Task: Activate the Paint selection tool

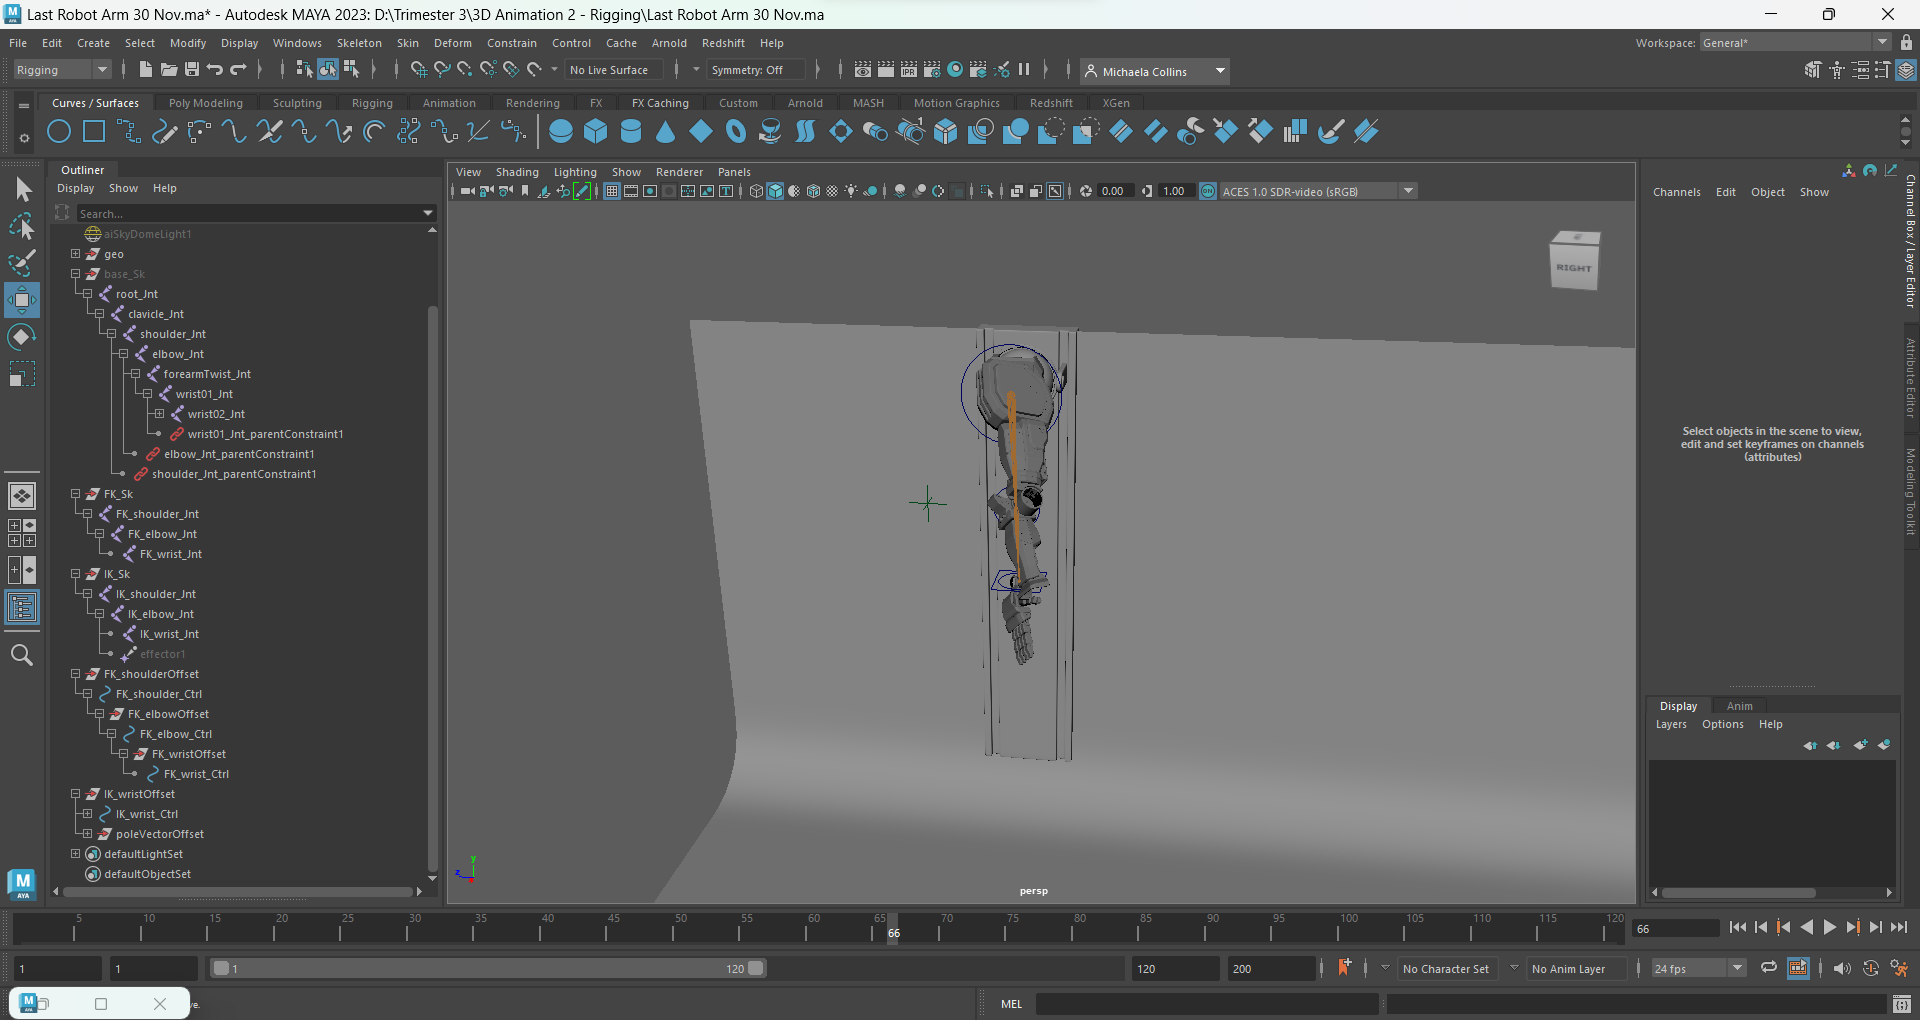Action: click(x=22, y=263)
